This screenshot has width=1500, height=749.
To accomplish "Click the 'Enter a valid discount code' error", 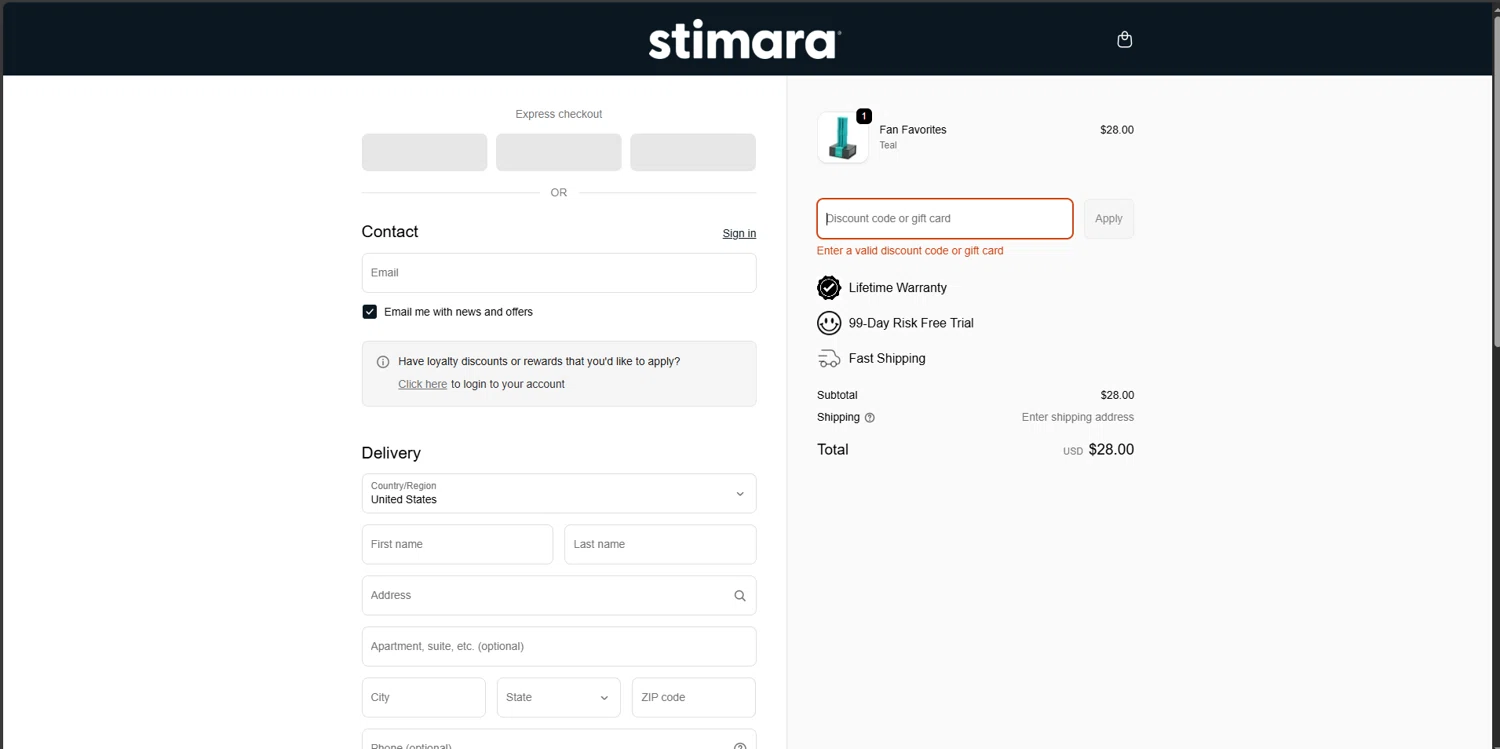I will tap(910, 251).
